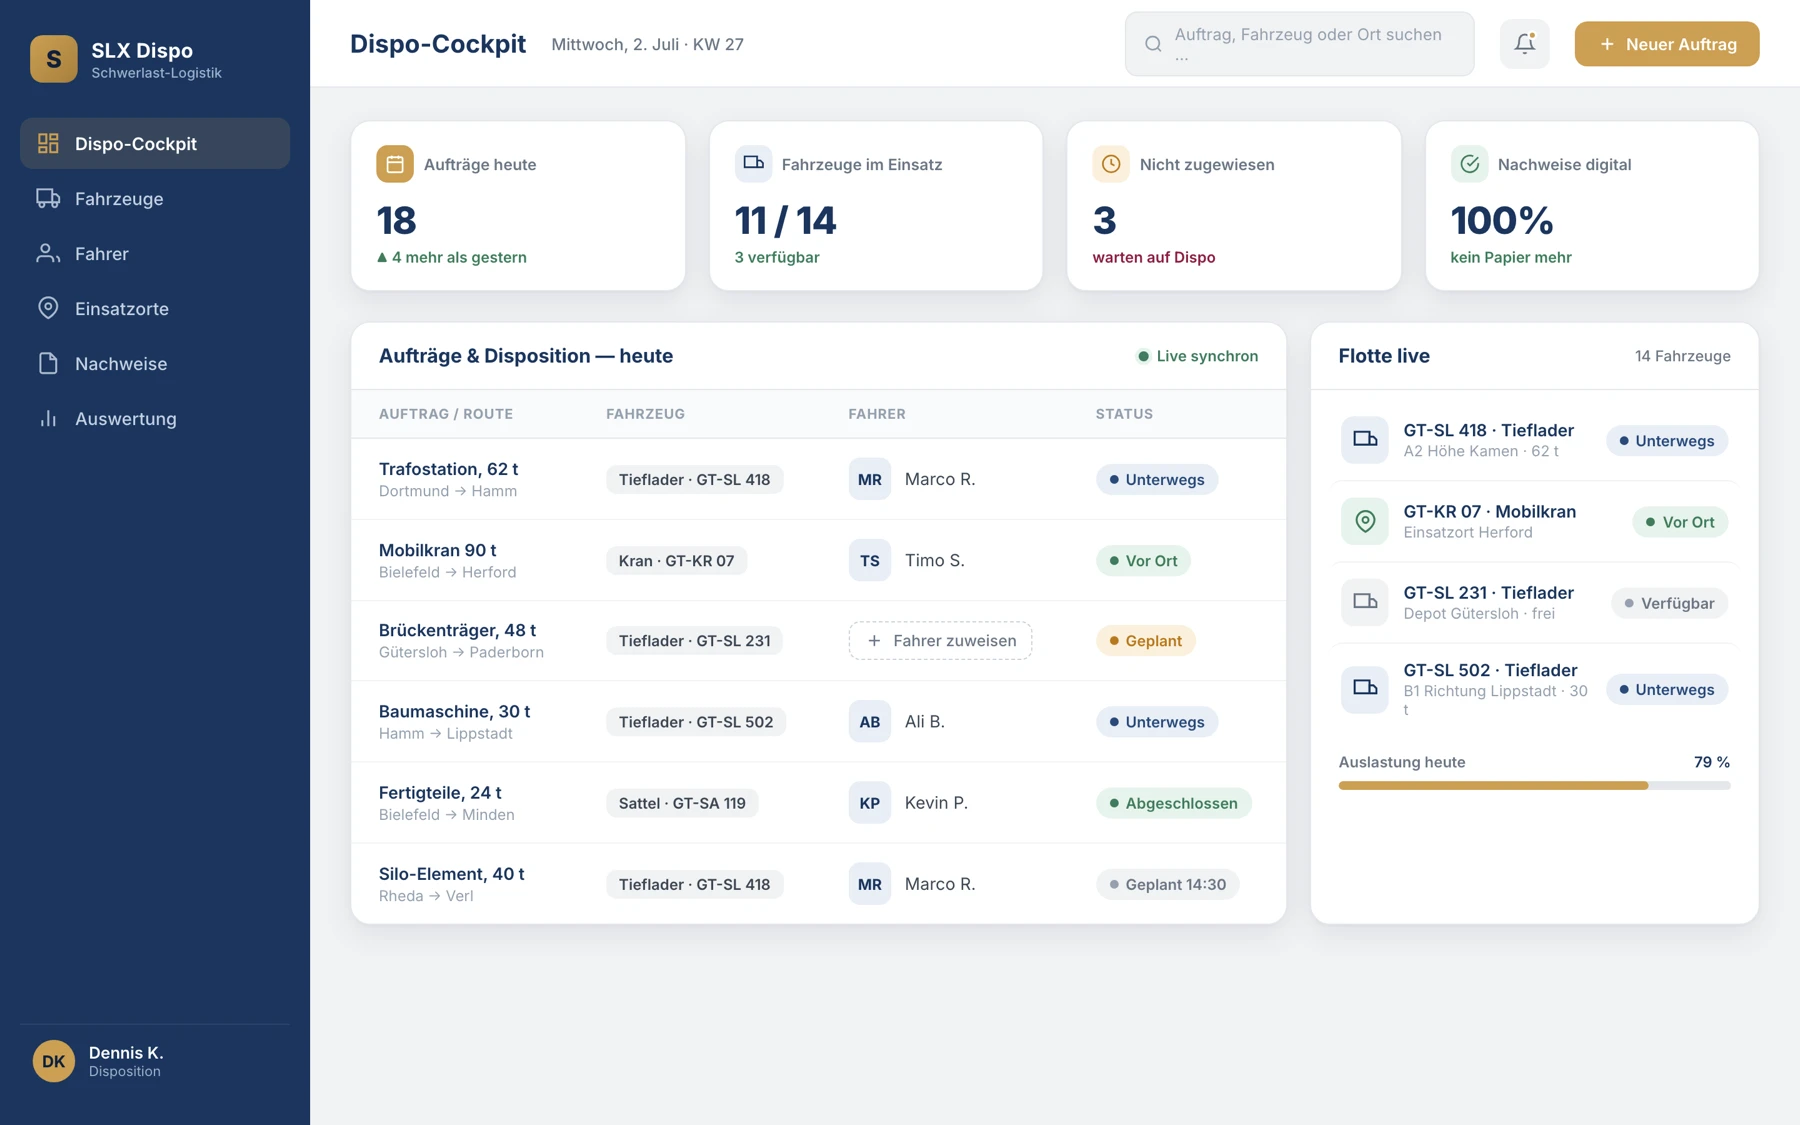Create a new order with Neuer Auftrag
This screenshot has width=1800, height=1125.
pos(1666,44)
